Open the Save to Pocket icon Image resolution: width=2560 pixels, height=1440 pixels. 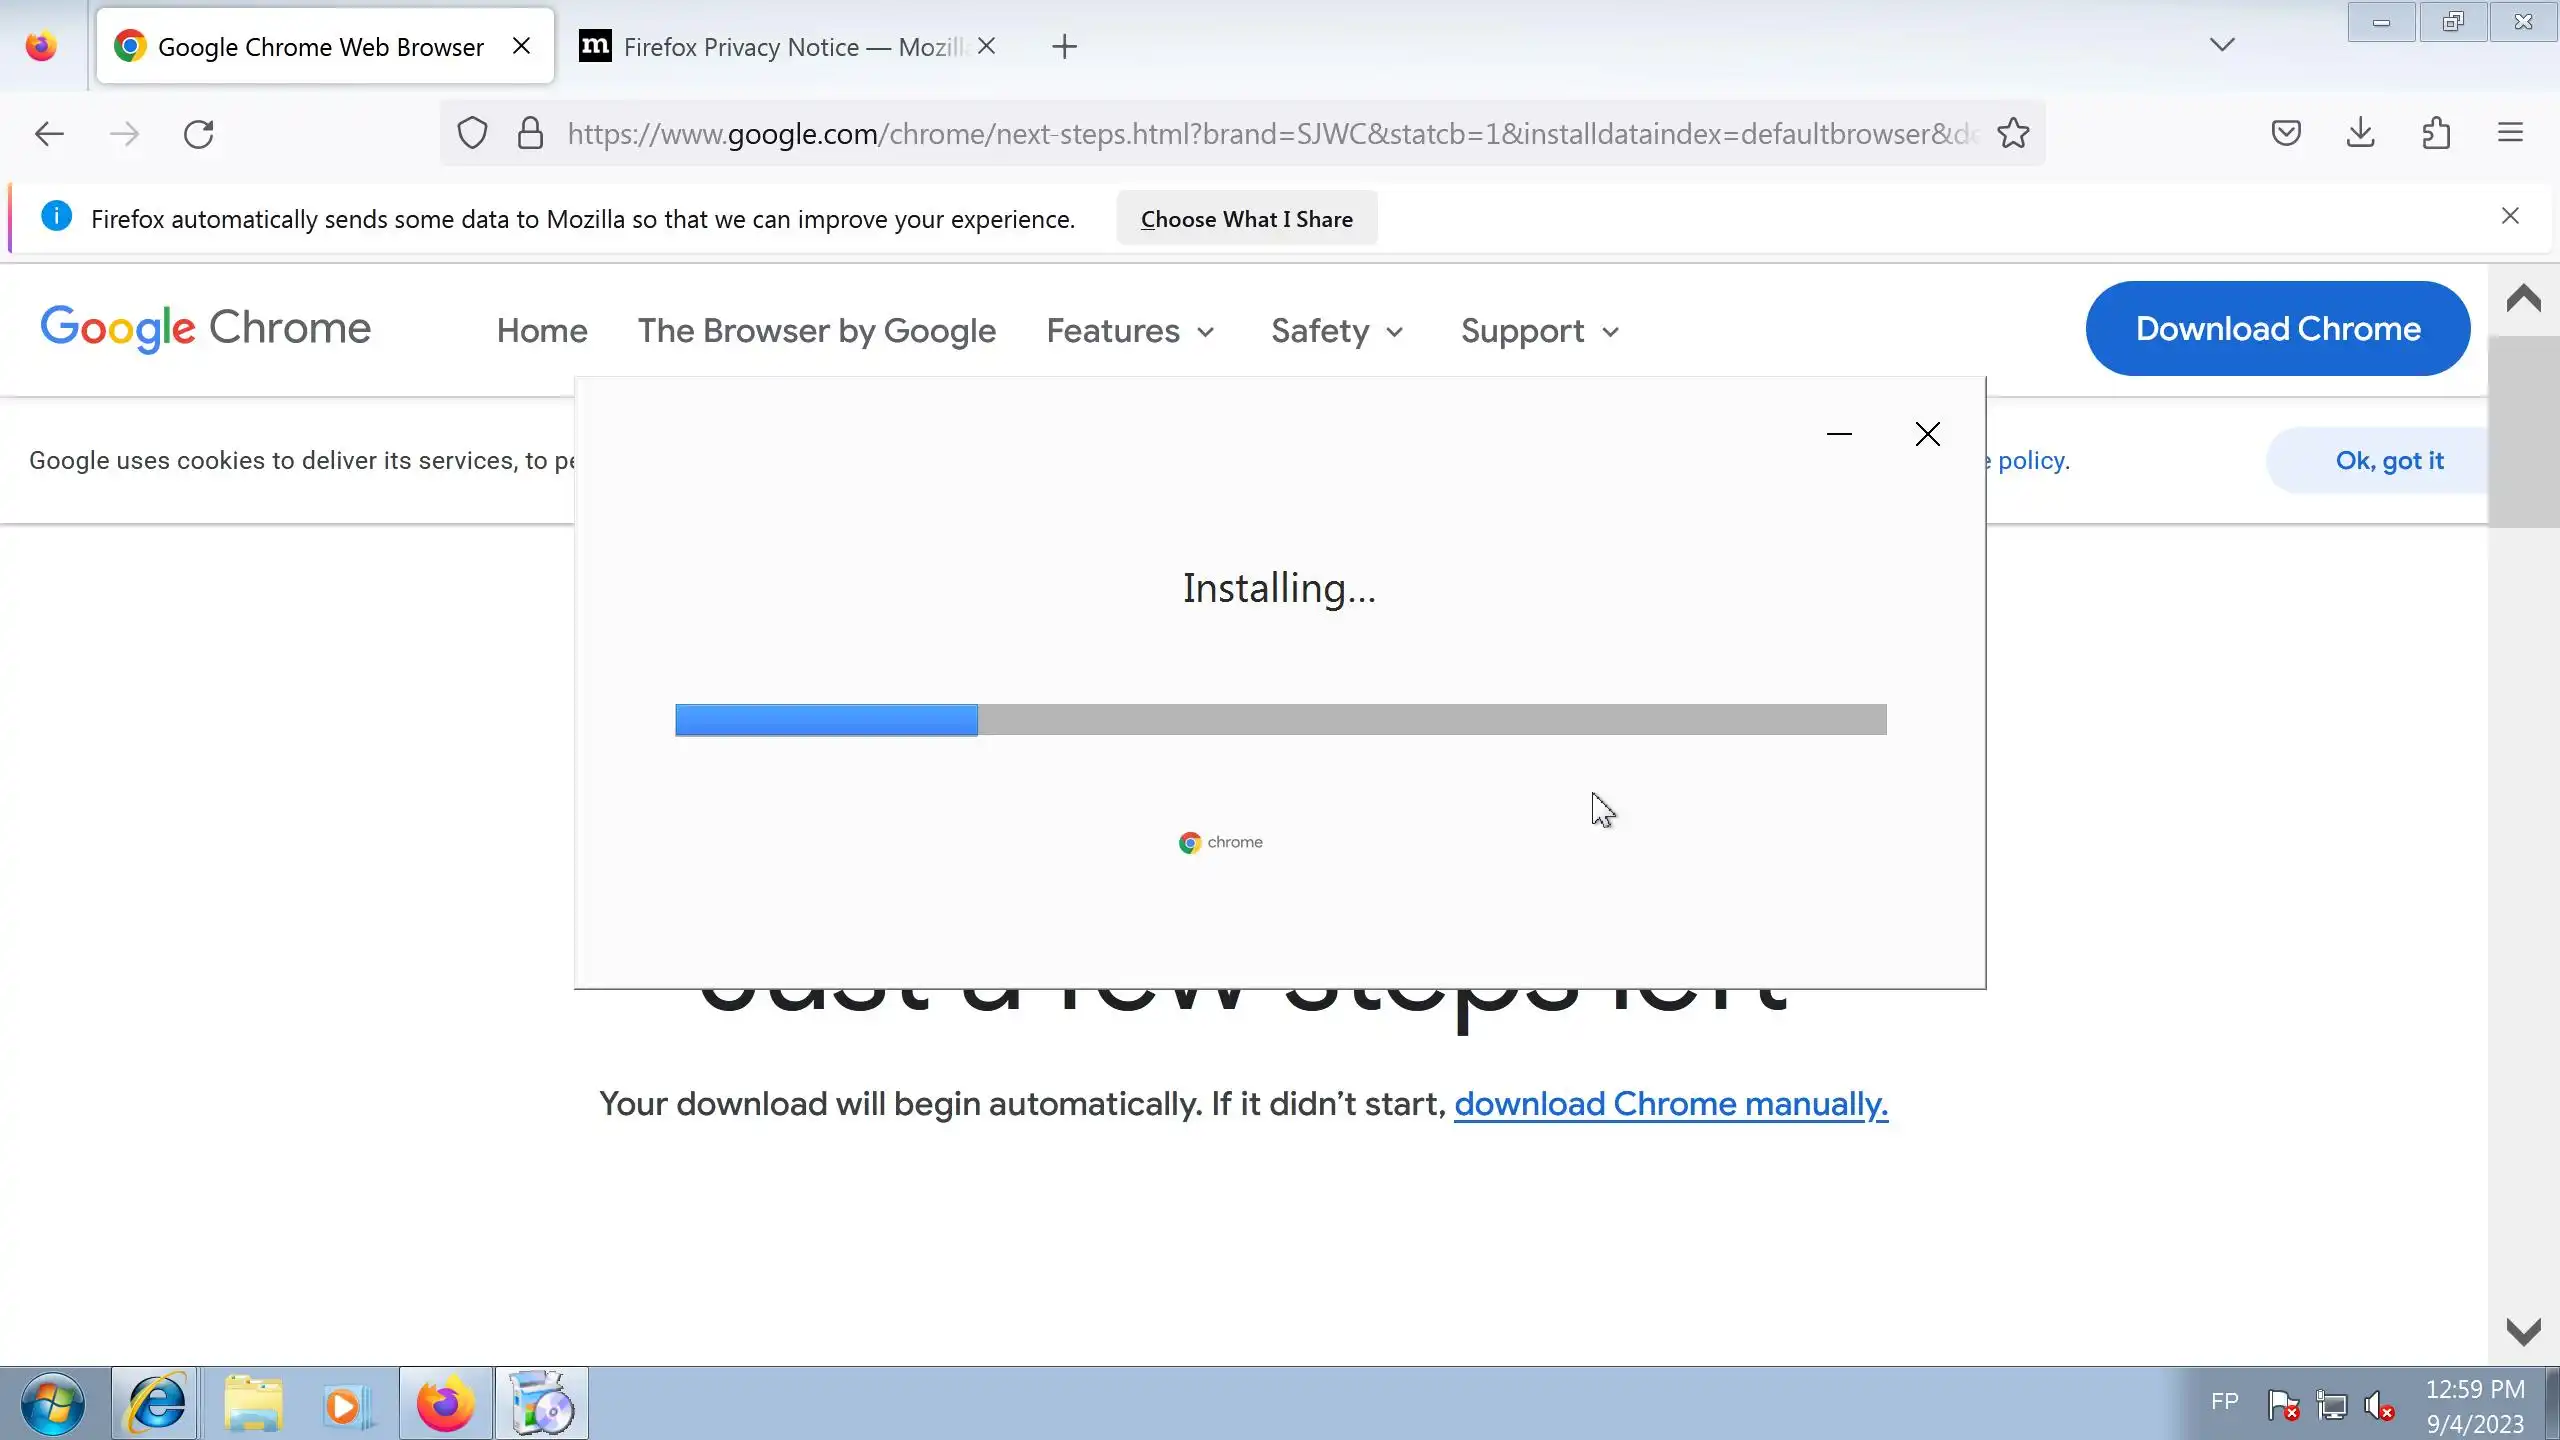click(x=2286, y=133)
